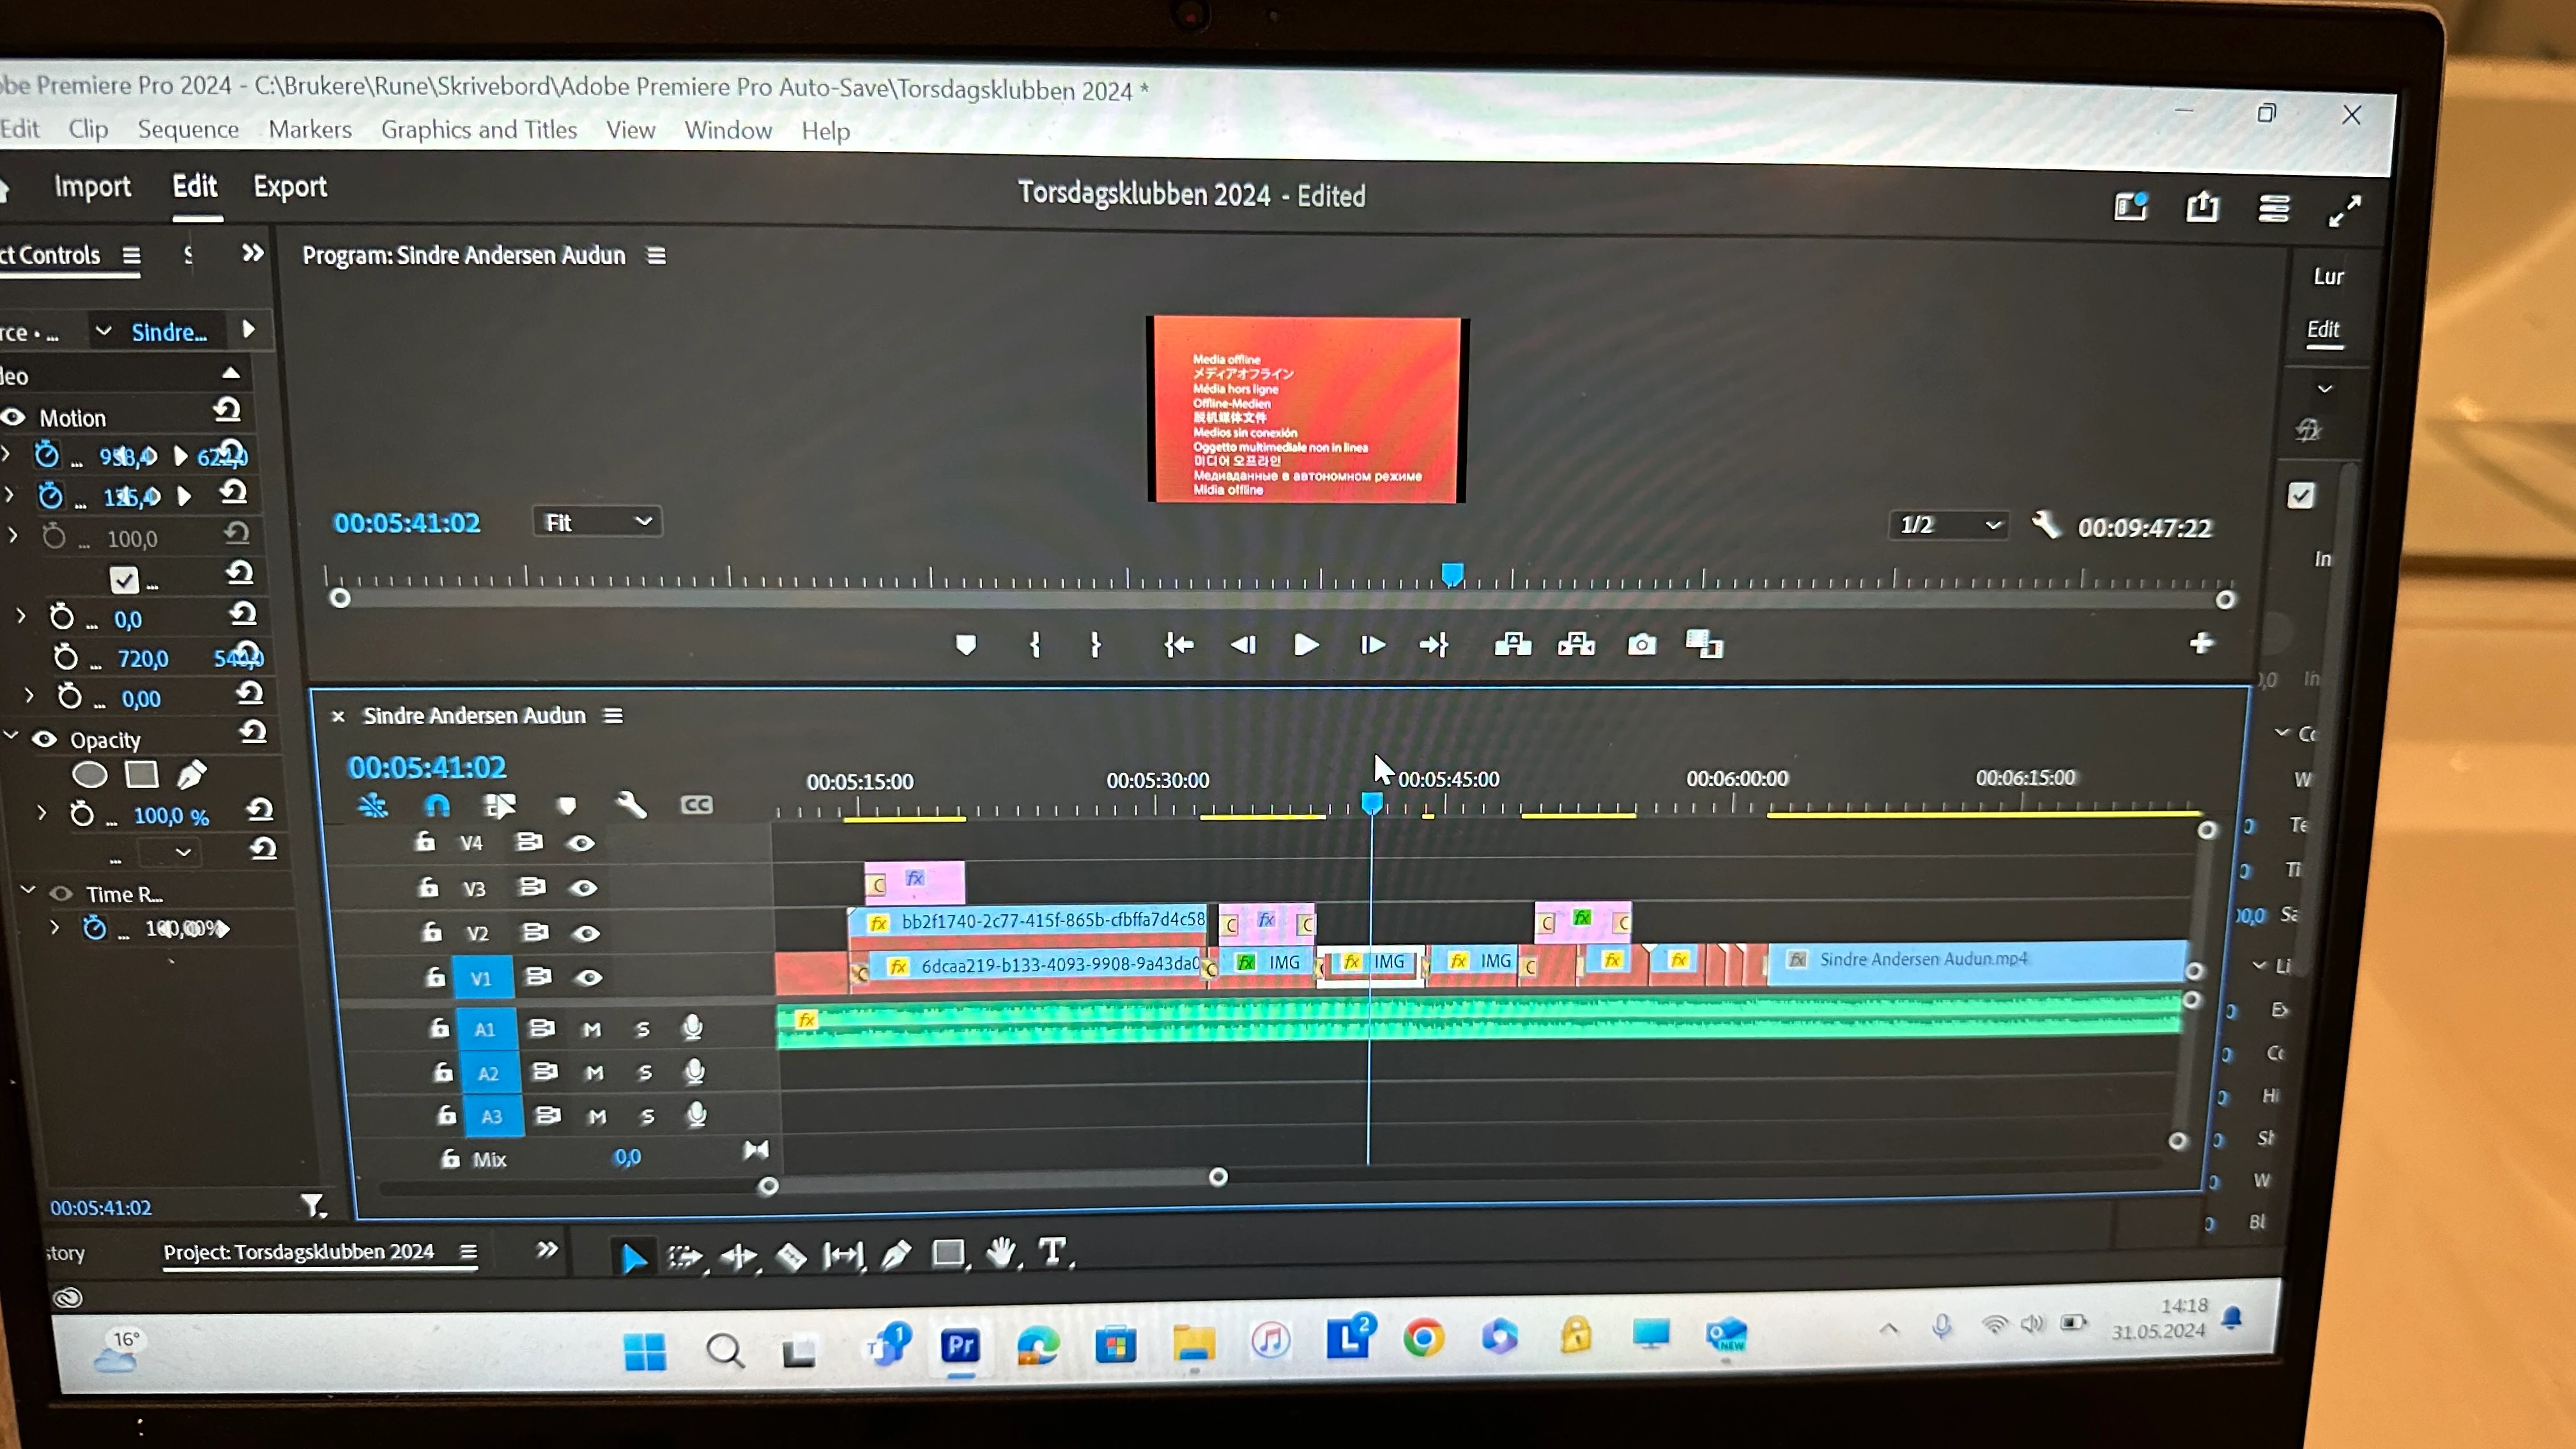Viewport: 2576px width, 1449px height.
Task: Toggle timeline snapping magnet icon
Action: pyautogui.click(x=437, y=805)
